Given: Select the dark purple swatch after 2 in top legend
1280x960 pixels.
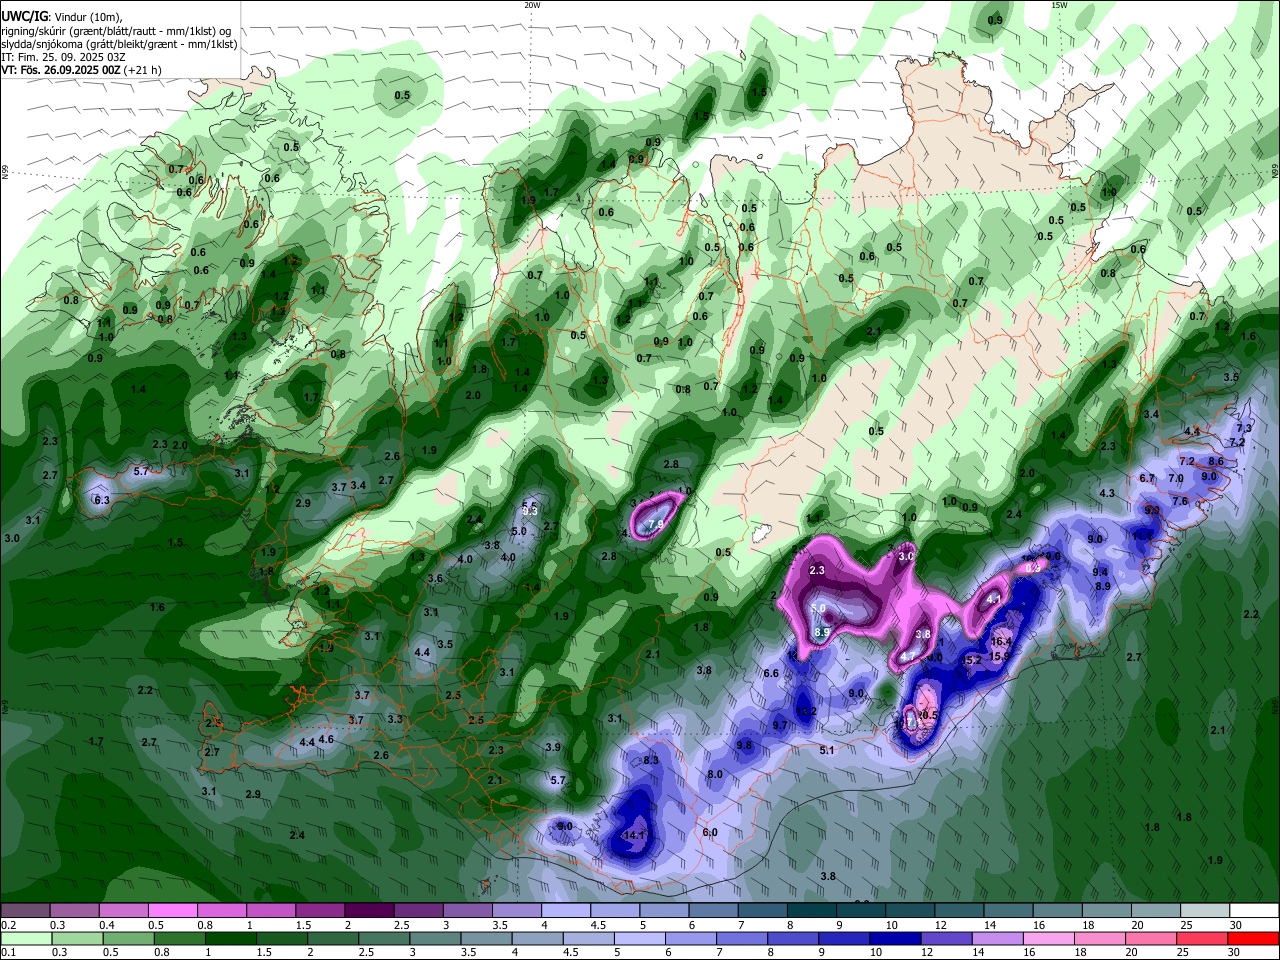Looking at the screenshot, I should [x=368, y=910].
